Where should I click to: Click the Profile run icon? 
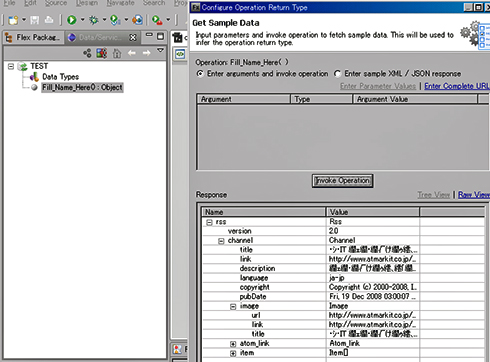[x=115, y=20]
